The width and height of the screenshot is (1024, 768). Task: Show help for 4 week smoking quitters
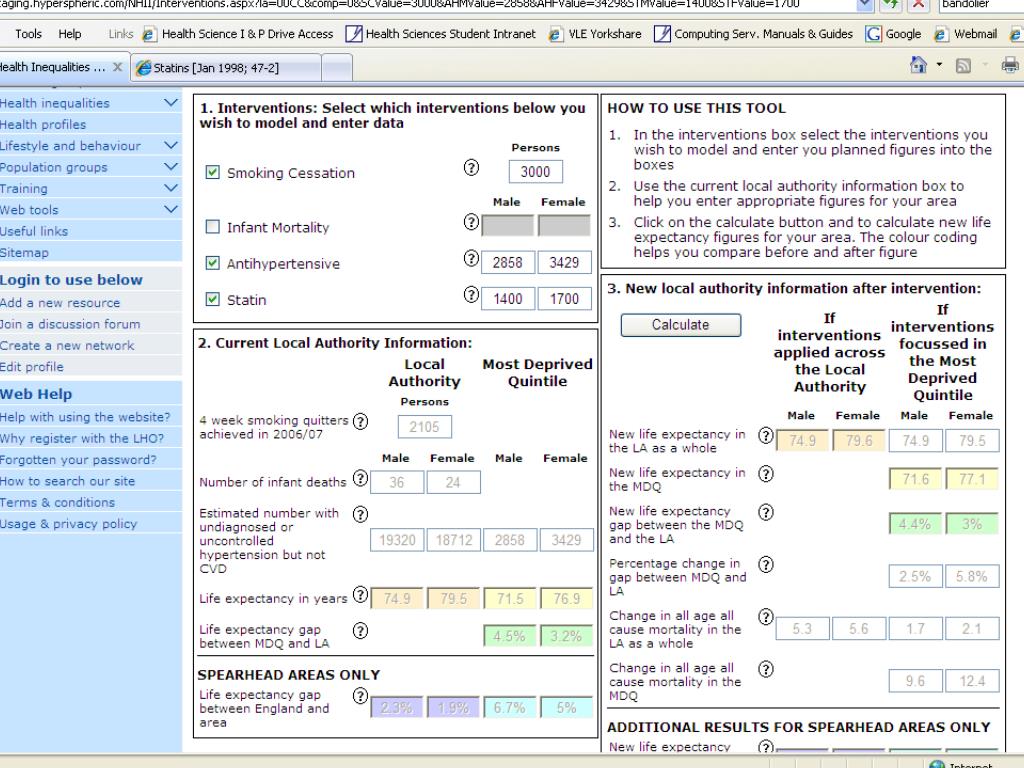point(360,421)
